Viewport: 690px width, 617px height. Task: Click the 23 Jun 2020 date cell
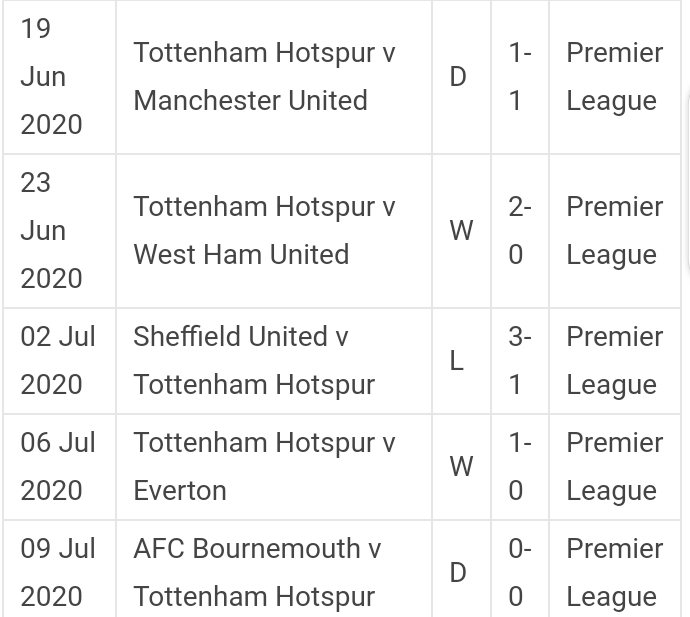point(59,231)
